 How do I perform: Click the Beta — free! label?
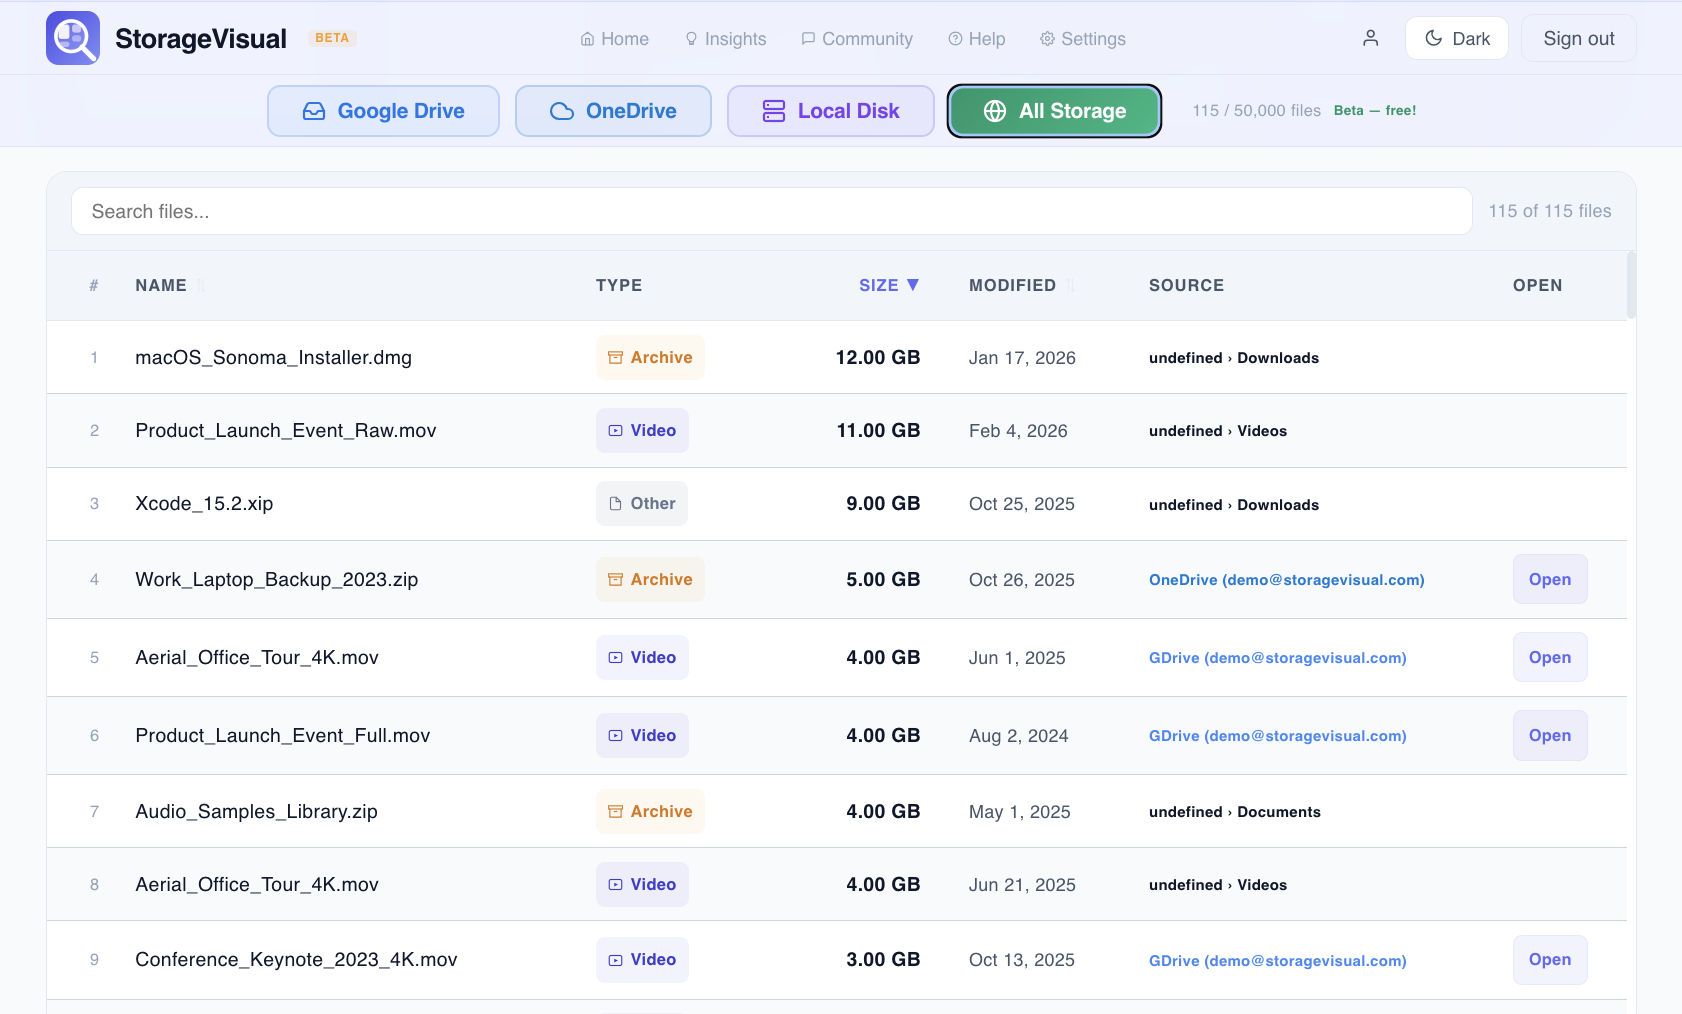(1375, 110)
